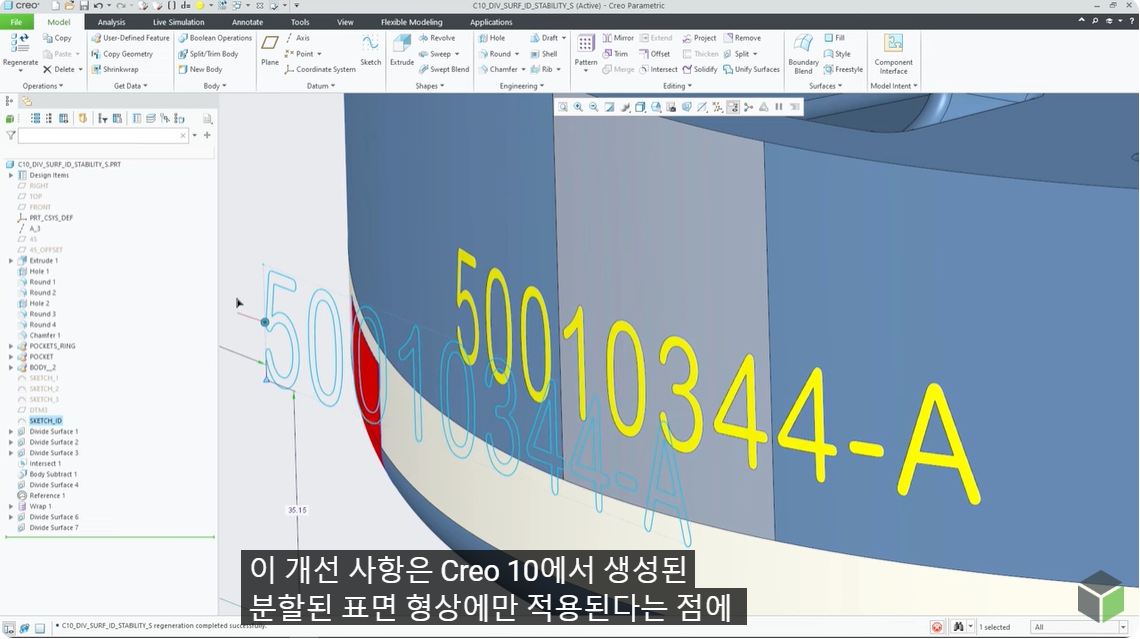Click New Body button
1140x639 pixels.
coord(201,70)
